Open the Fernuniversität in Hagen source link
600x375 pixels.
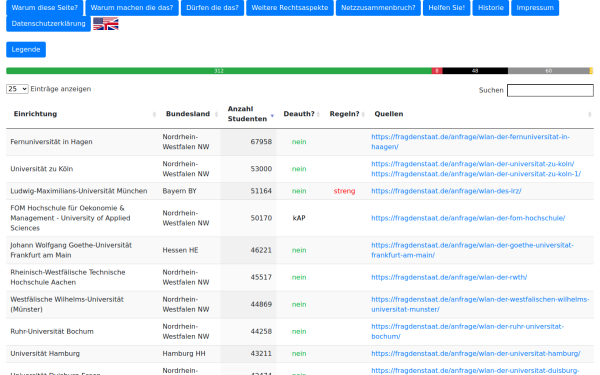(470, 142)
